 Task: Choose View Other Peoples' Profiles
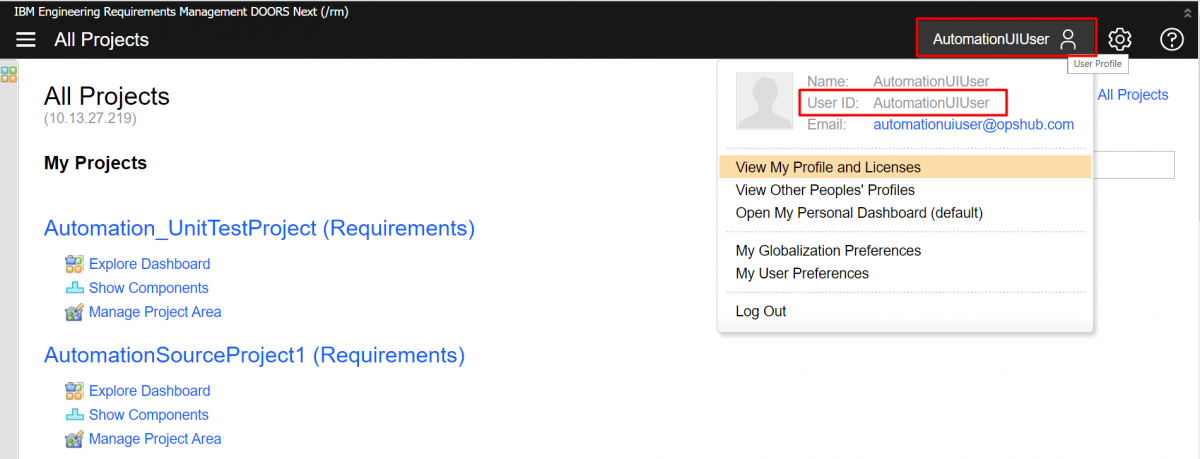coord(825,190)
